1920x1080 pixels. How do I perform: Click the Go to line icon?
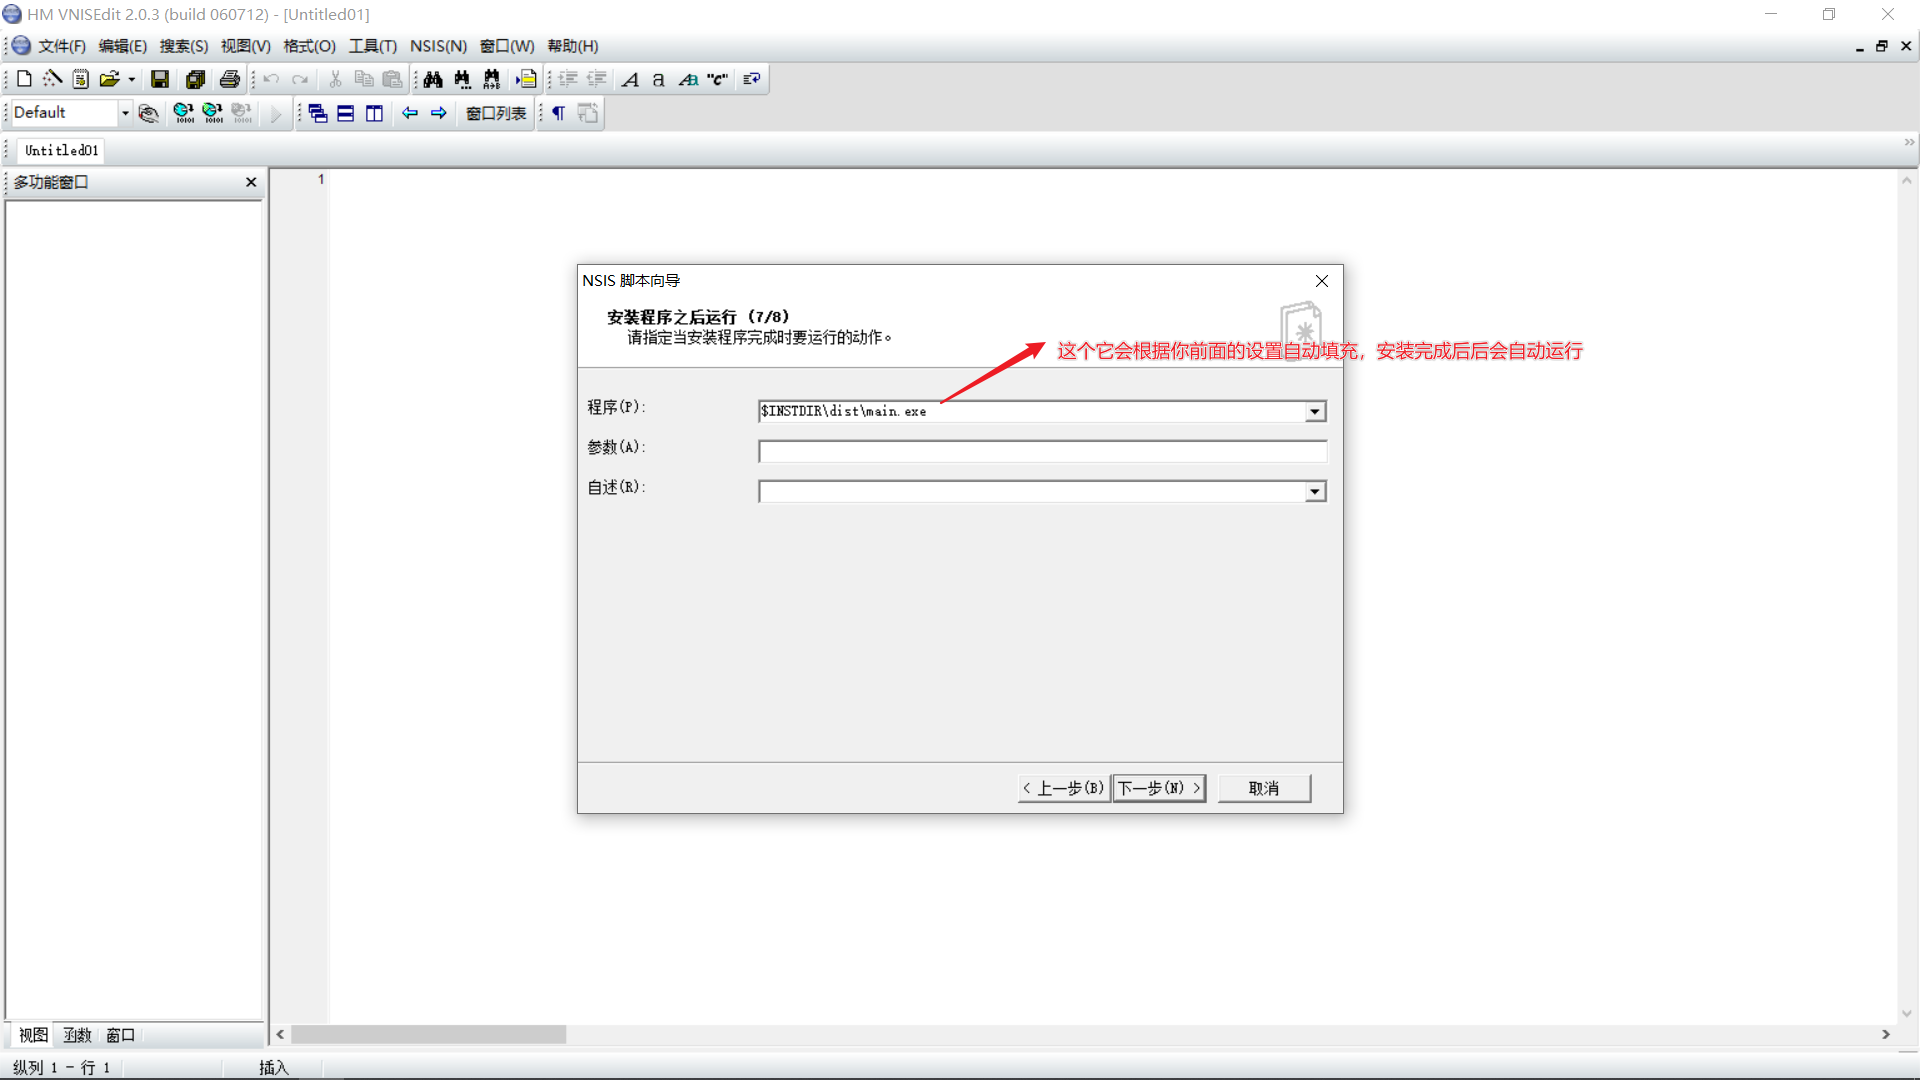coord(526,79)
